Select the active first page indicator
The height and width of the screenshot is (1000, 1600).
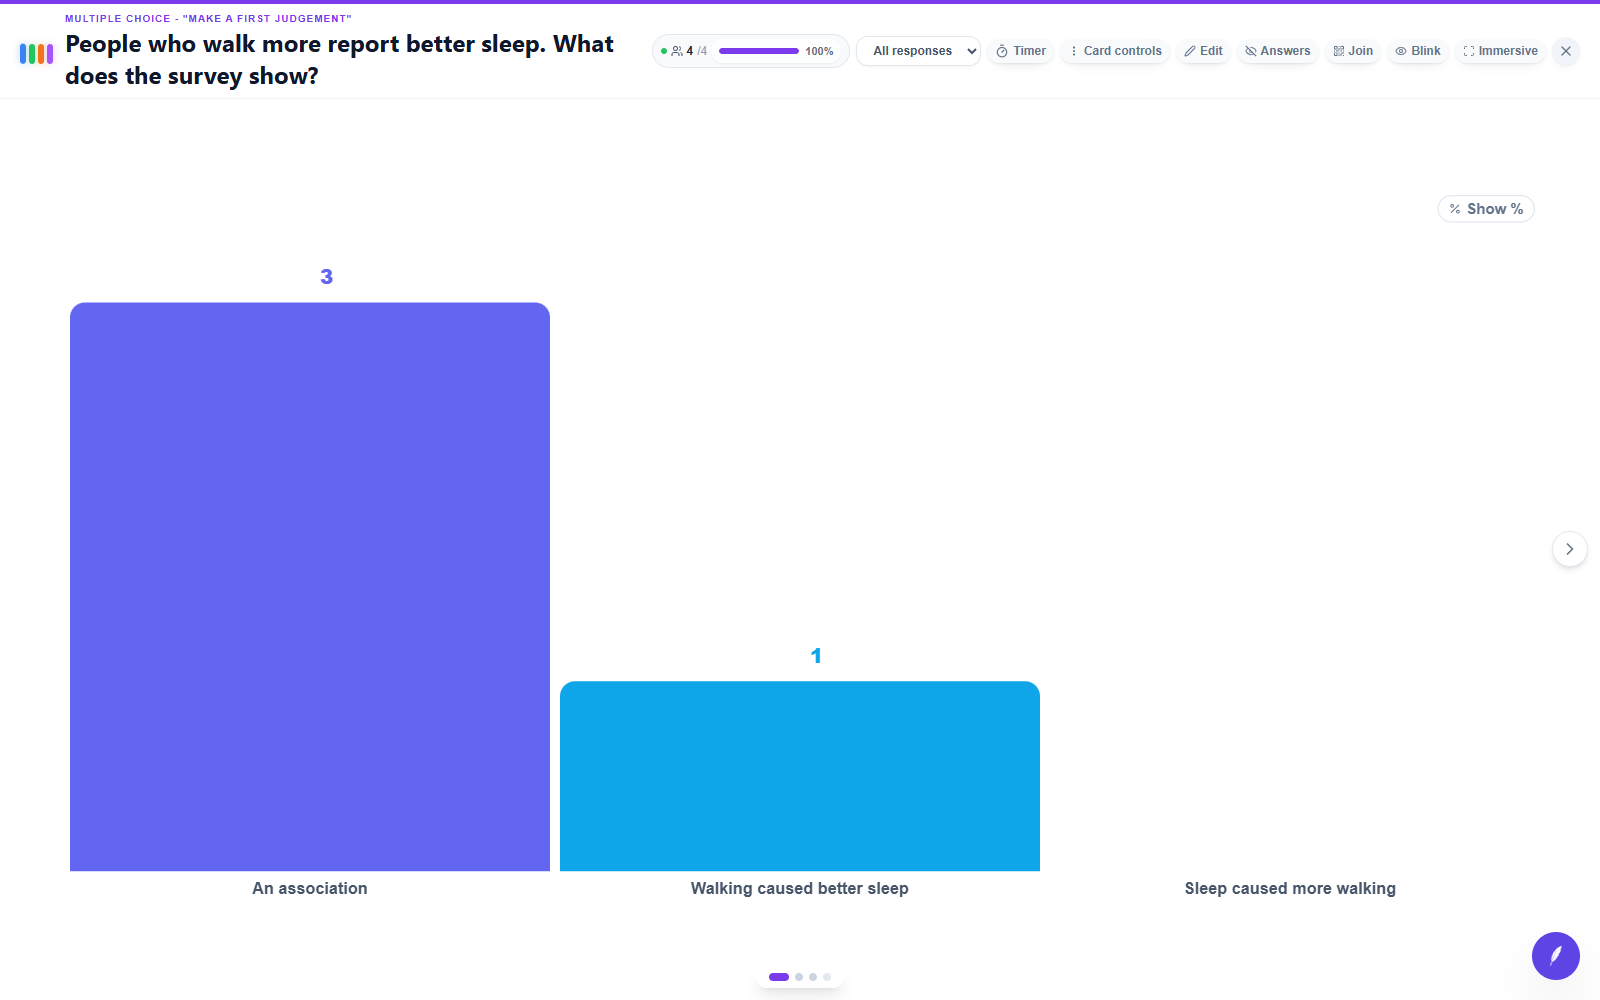[x=779, y=977]
